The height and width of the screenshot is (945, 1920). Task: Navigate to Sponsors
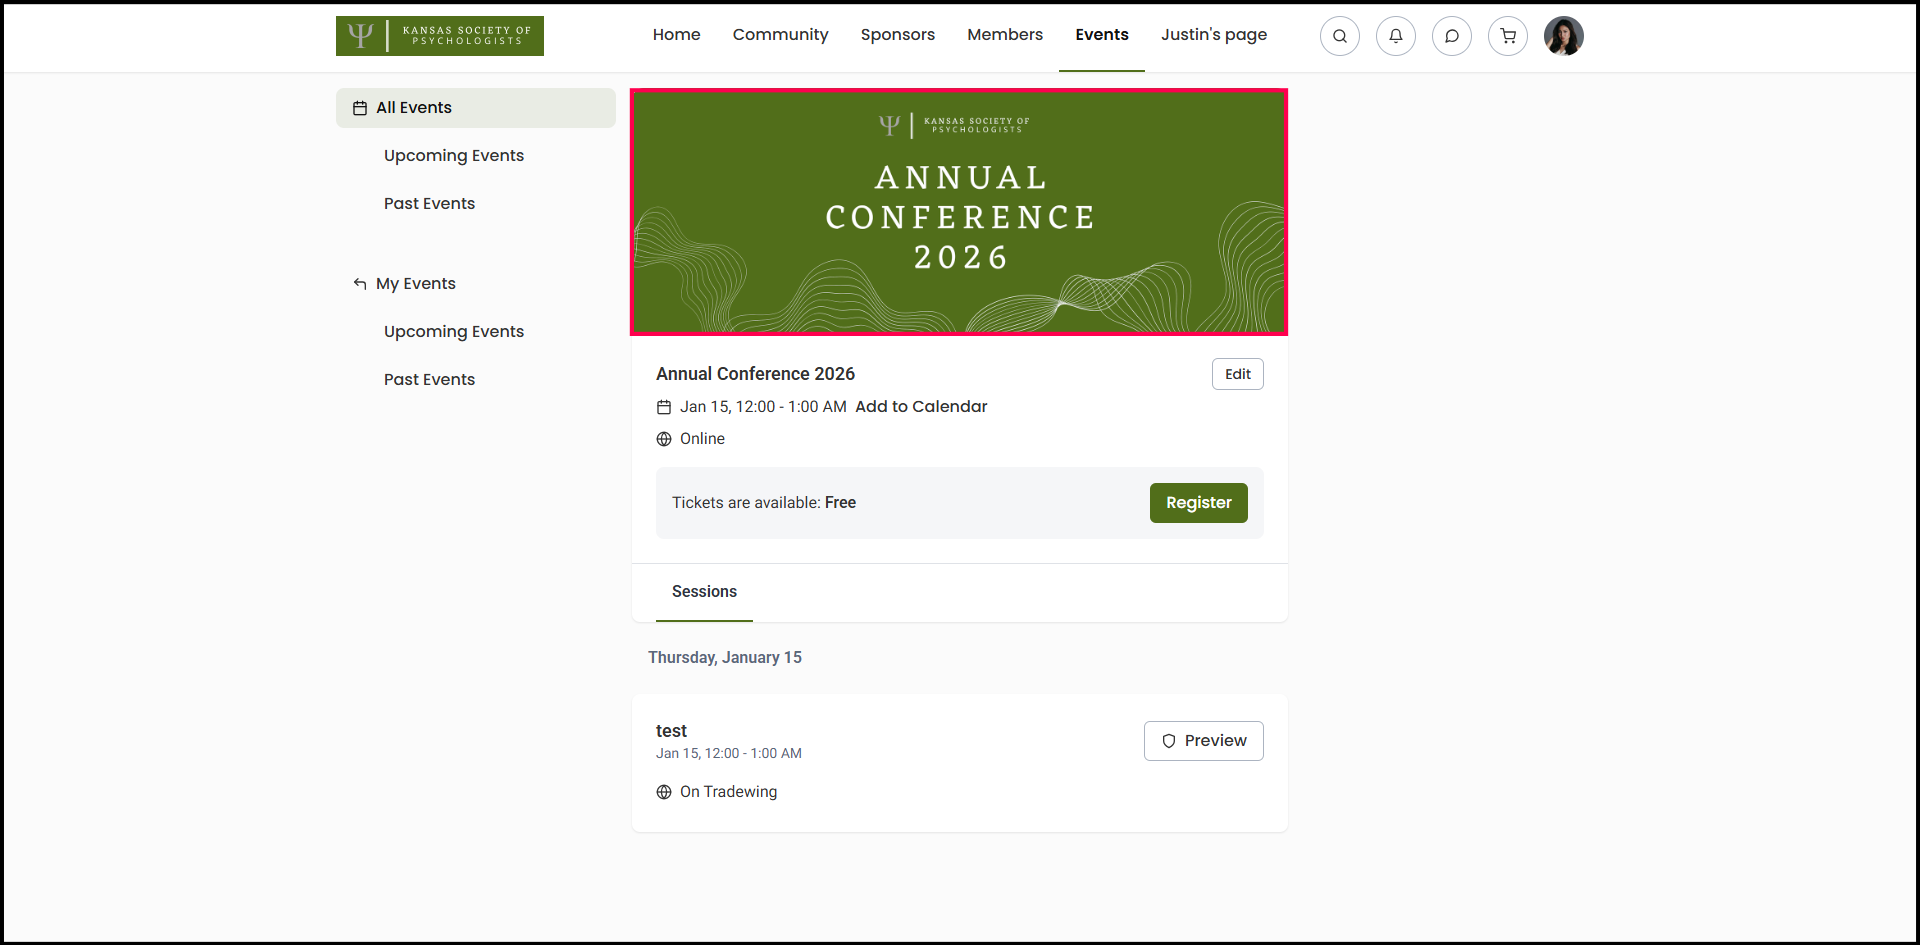click(x=897, y=35)
